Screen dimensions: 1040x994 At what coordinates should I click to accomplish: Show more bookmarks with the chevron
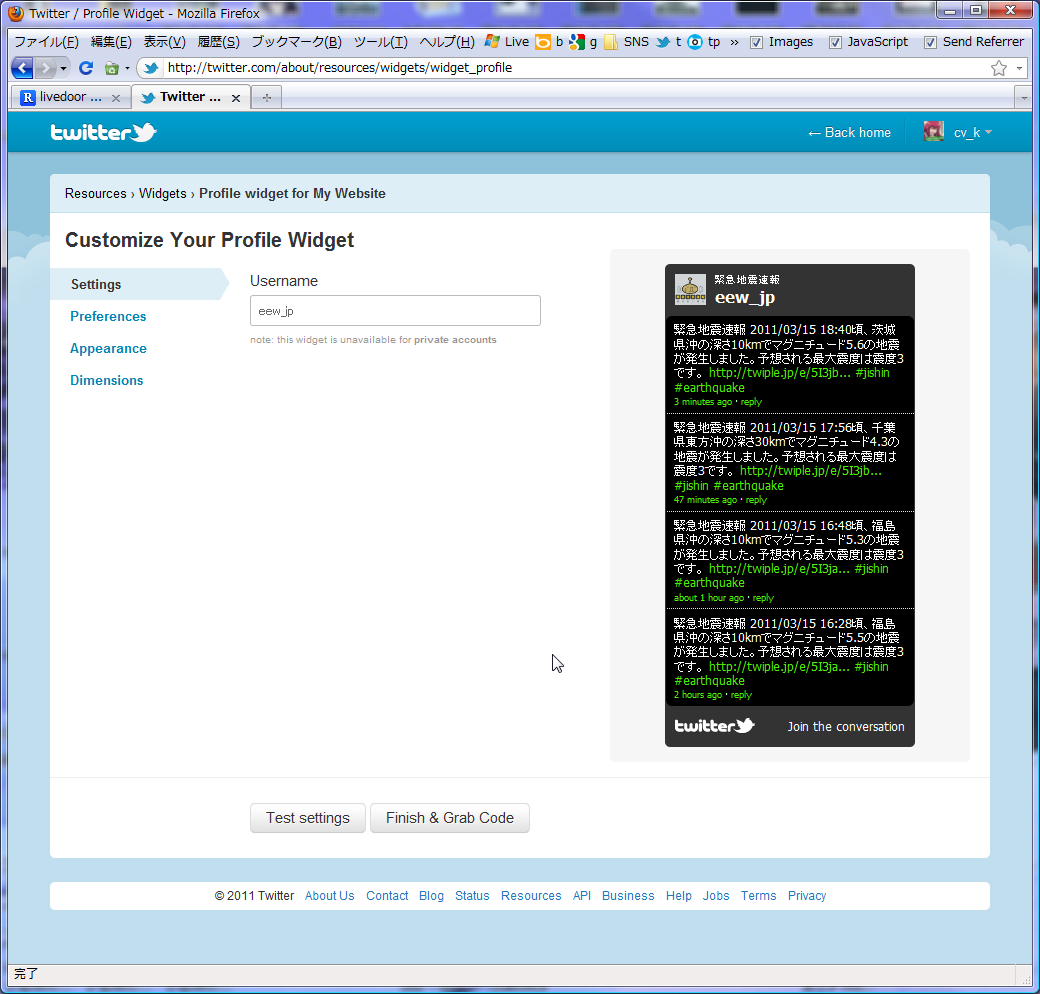pos(734,42)
